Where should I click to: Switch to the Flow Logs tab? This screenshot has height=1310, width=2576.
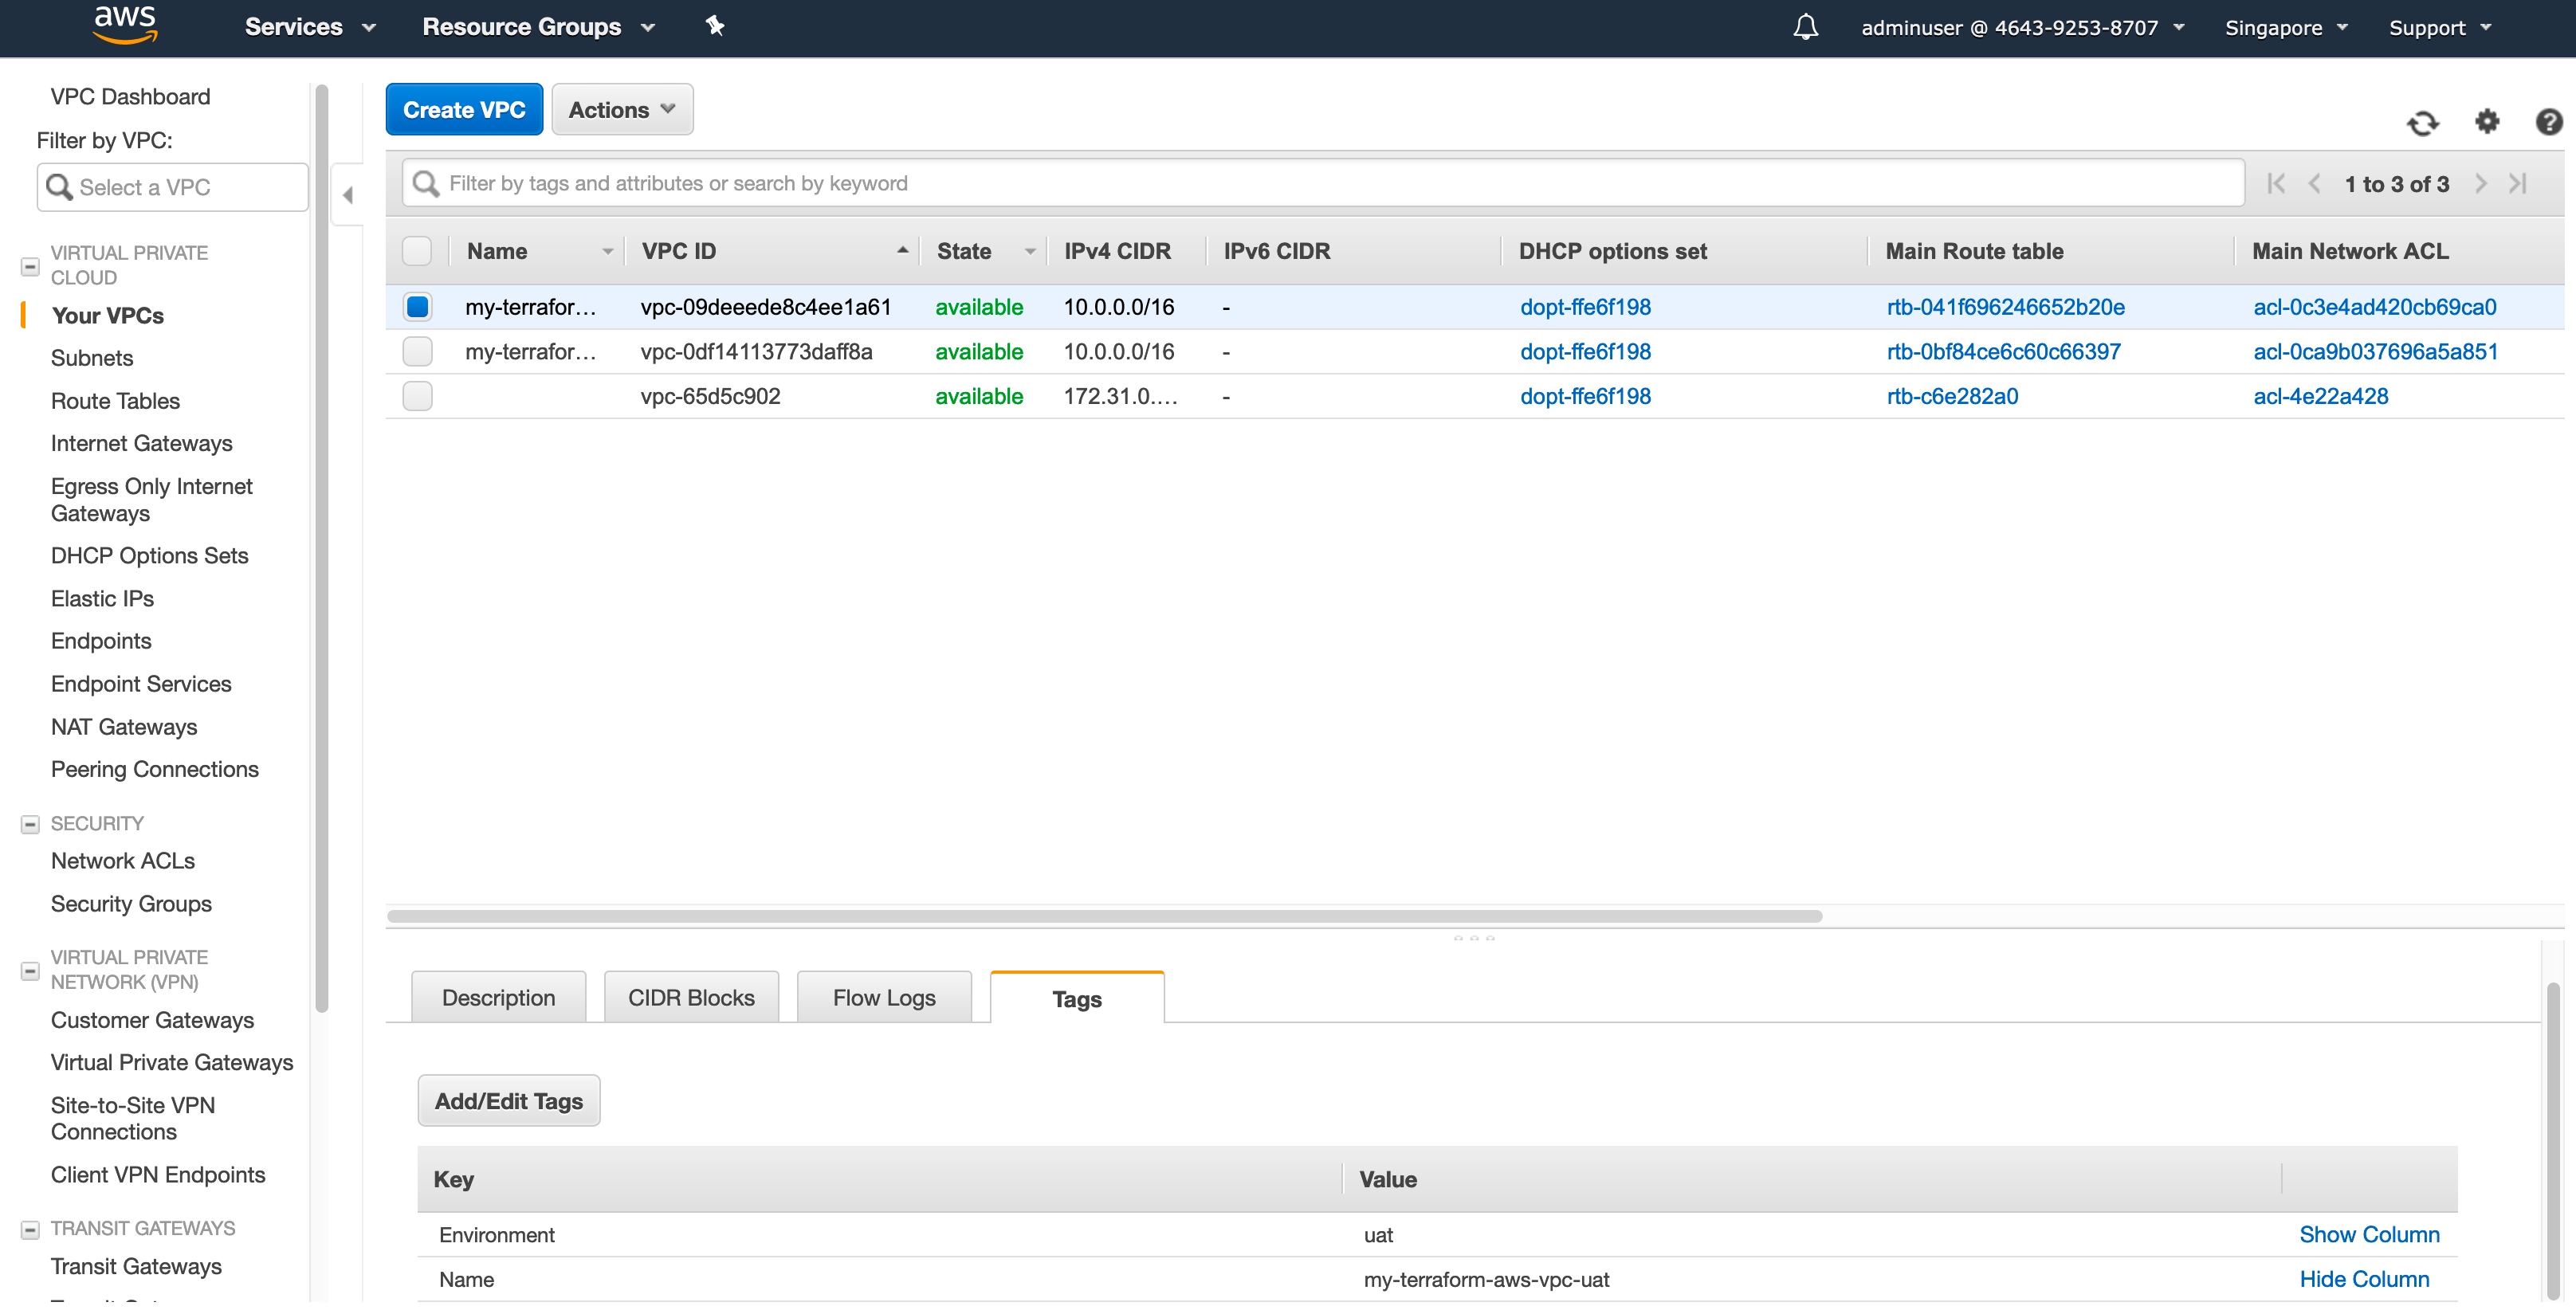tap(883, 996)
